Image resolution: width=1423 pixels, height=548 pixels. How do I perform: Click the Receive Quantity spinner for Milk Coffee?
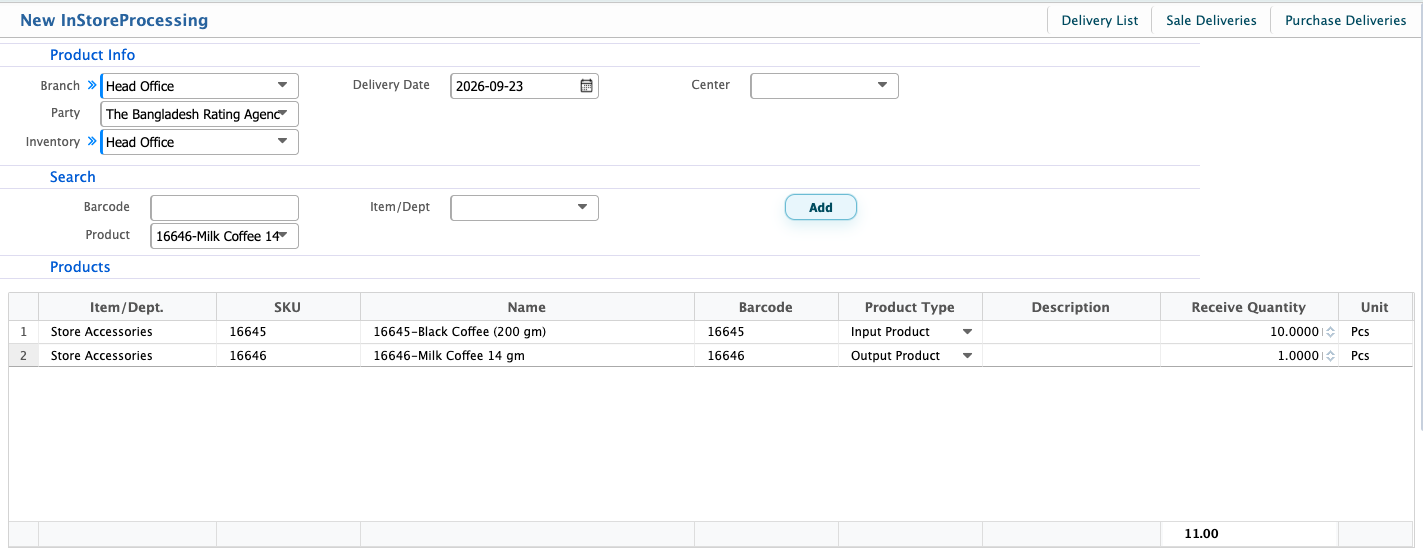1330,356
